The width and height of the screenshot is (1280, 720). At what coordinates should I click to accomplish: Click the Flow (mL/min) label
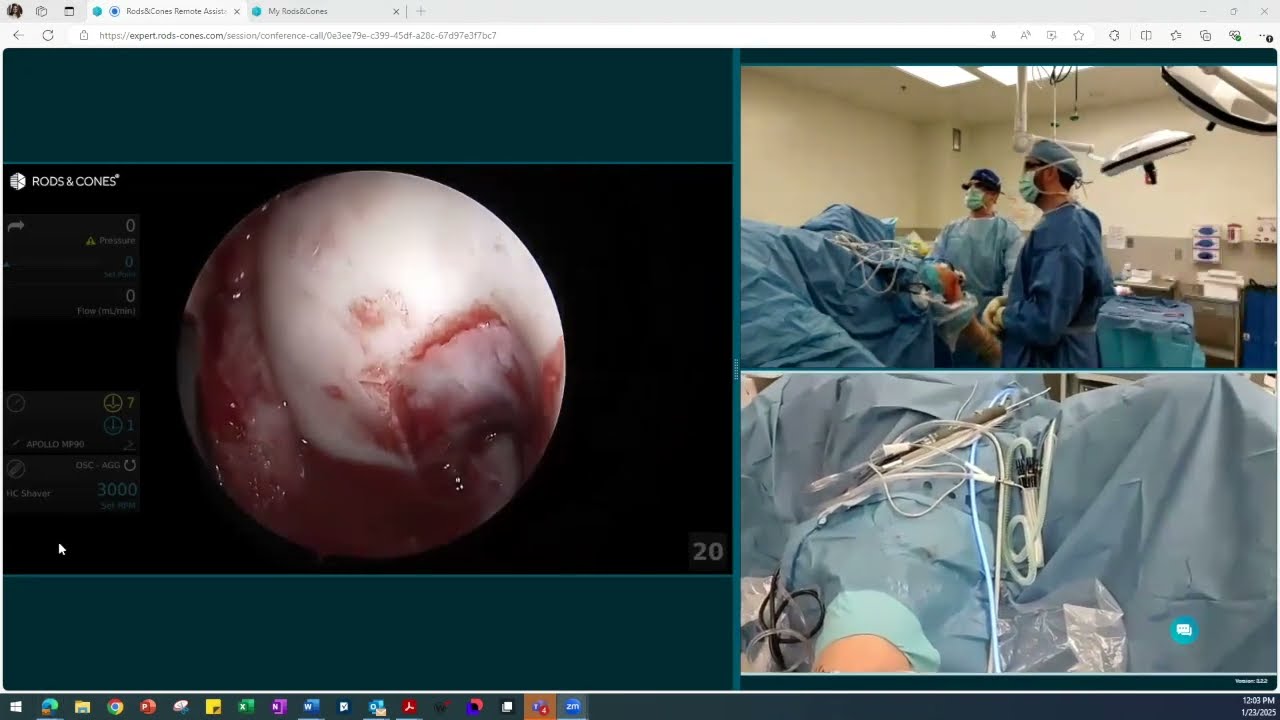click(x=106, y=311)
